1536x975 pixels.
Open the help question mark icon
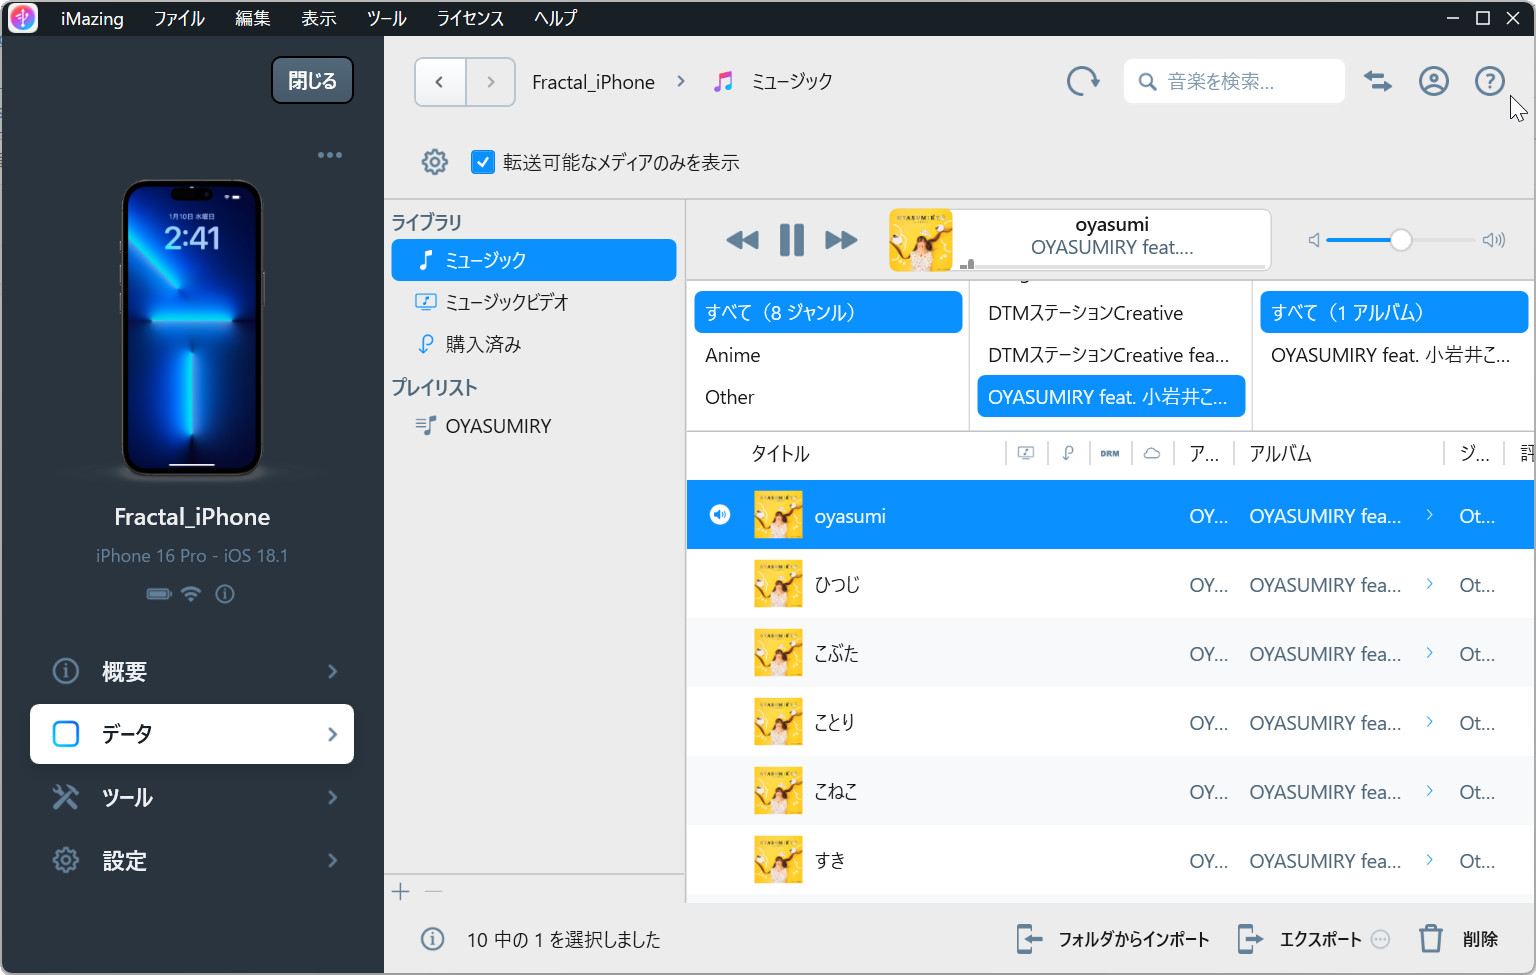[1490, 81]
